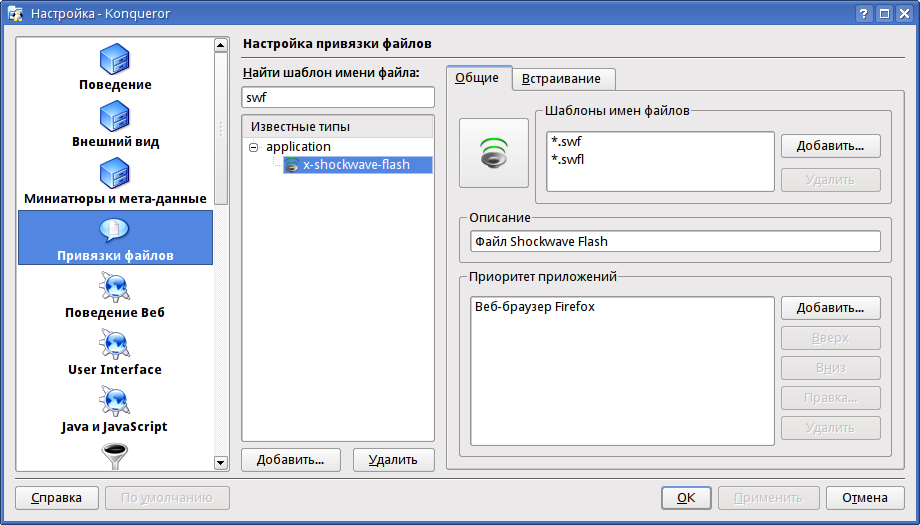Collapse the application tree node
This screenshot has width=920, height=525.
click(253, 147)
